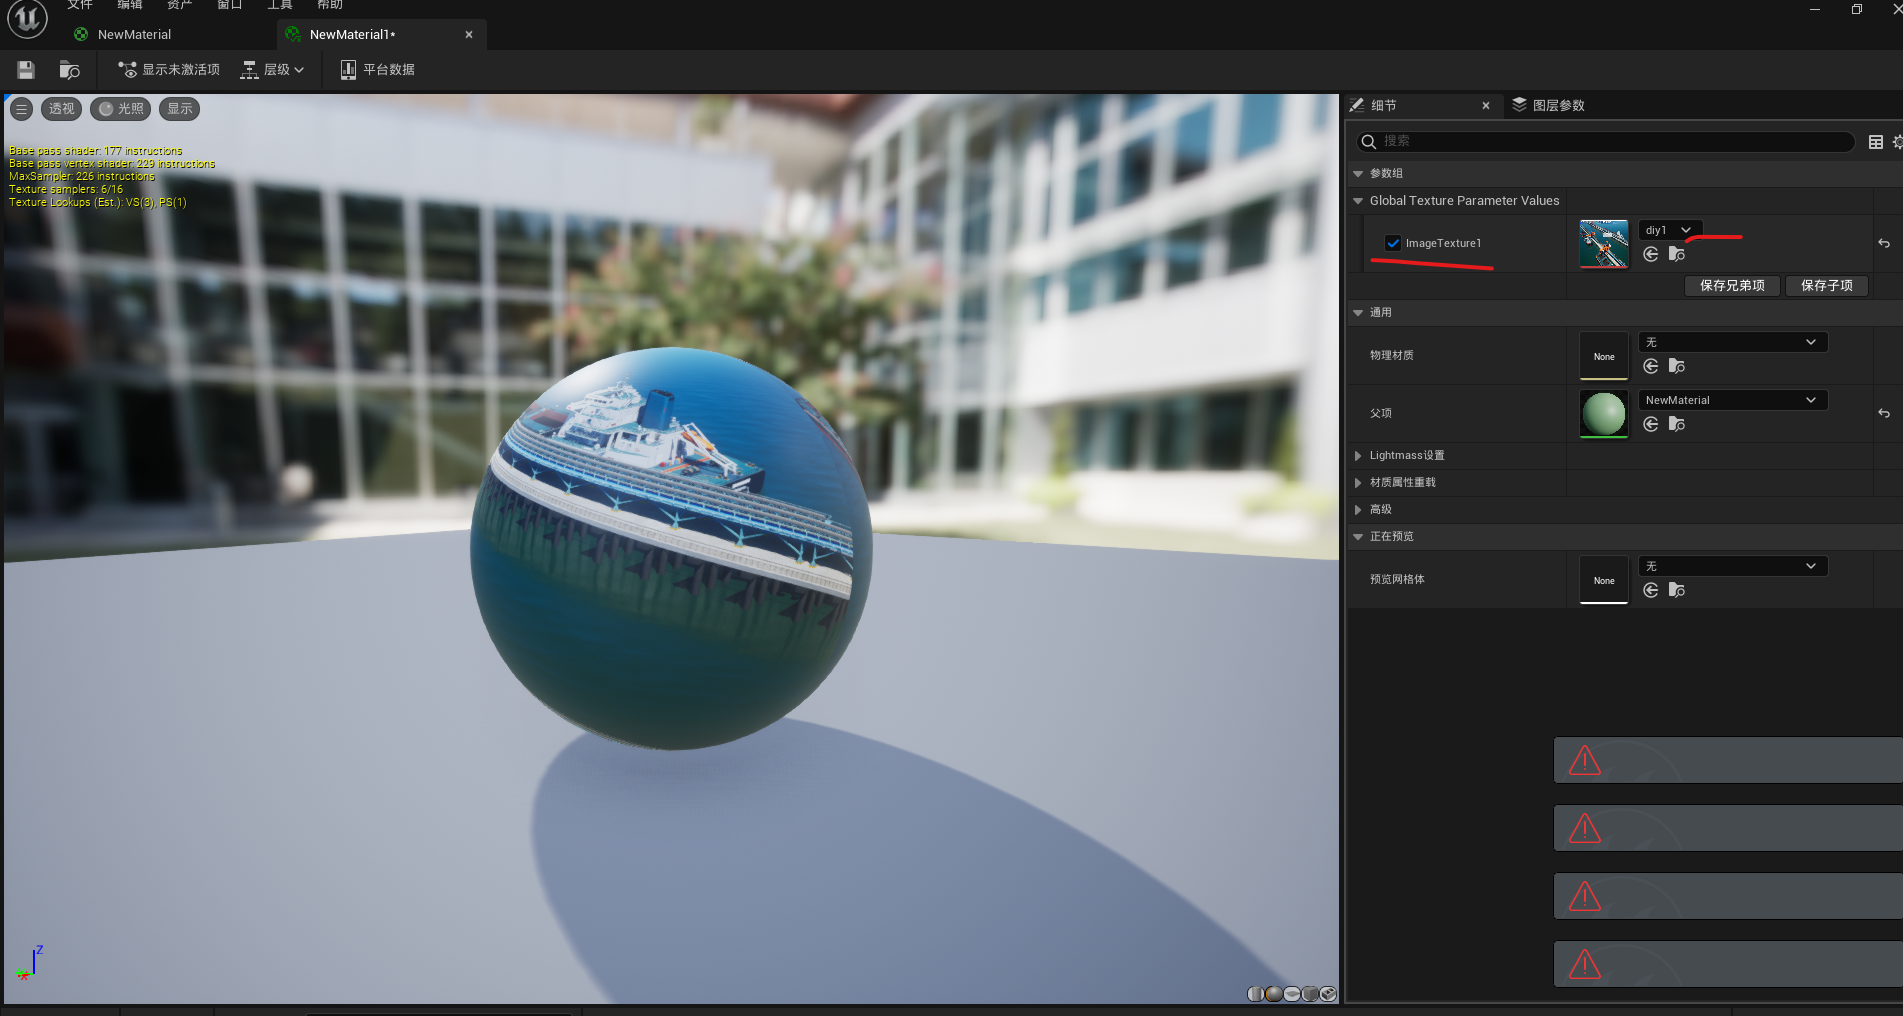1903x1016 pixels.
Task: Click Physical Material None thumbnail
Action: click(1604, 356)
